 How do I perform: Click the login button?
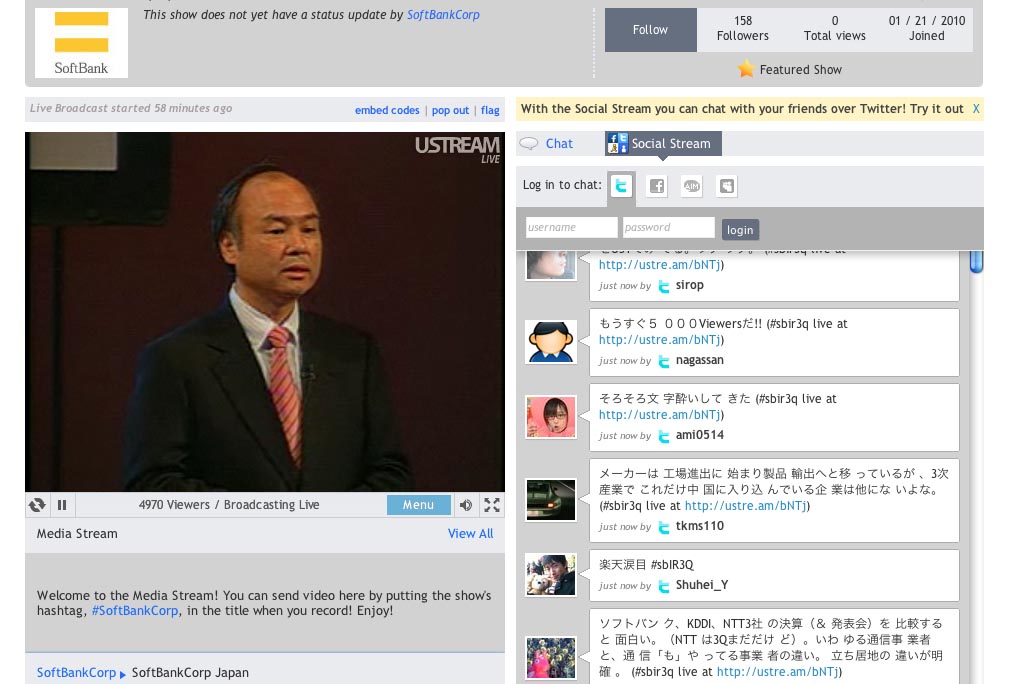(740, 230)
